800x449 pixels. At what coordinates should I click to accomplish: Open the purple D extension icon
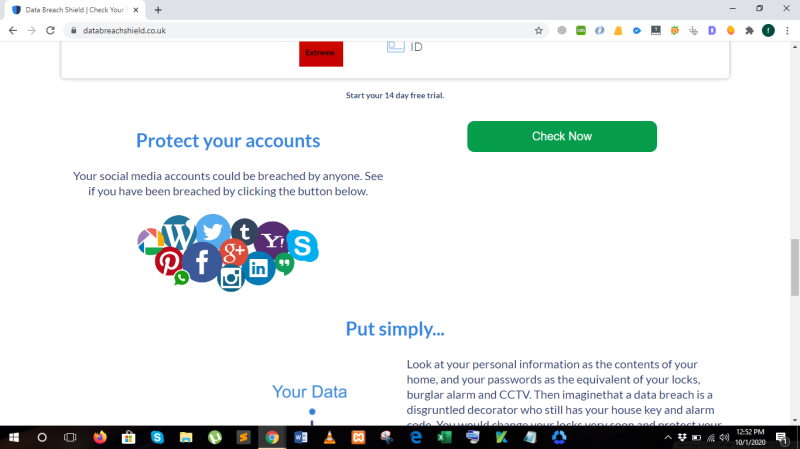[x=712, y=31]
